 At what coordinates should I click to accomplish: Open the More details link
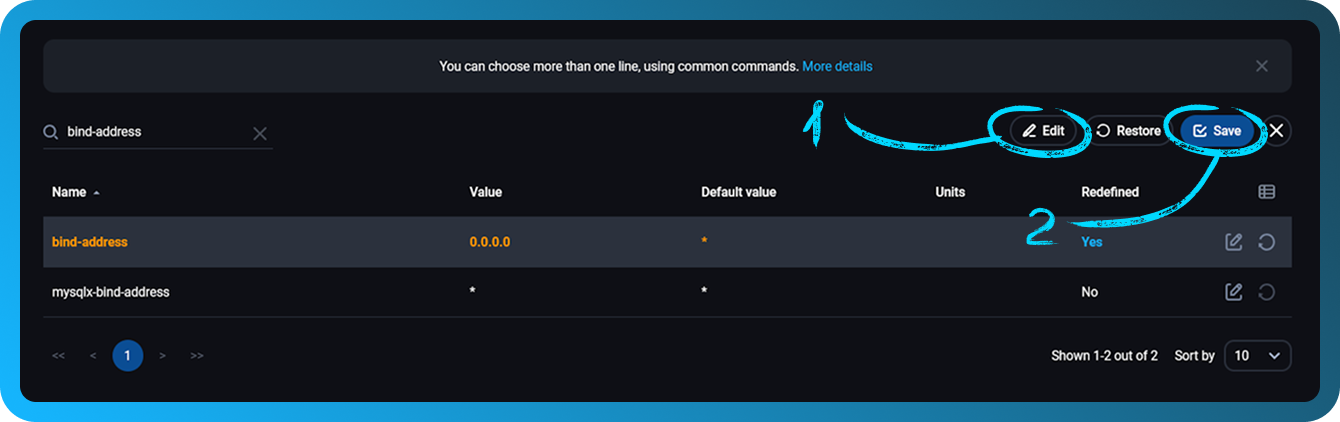837,66
